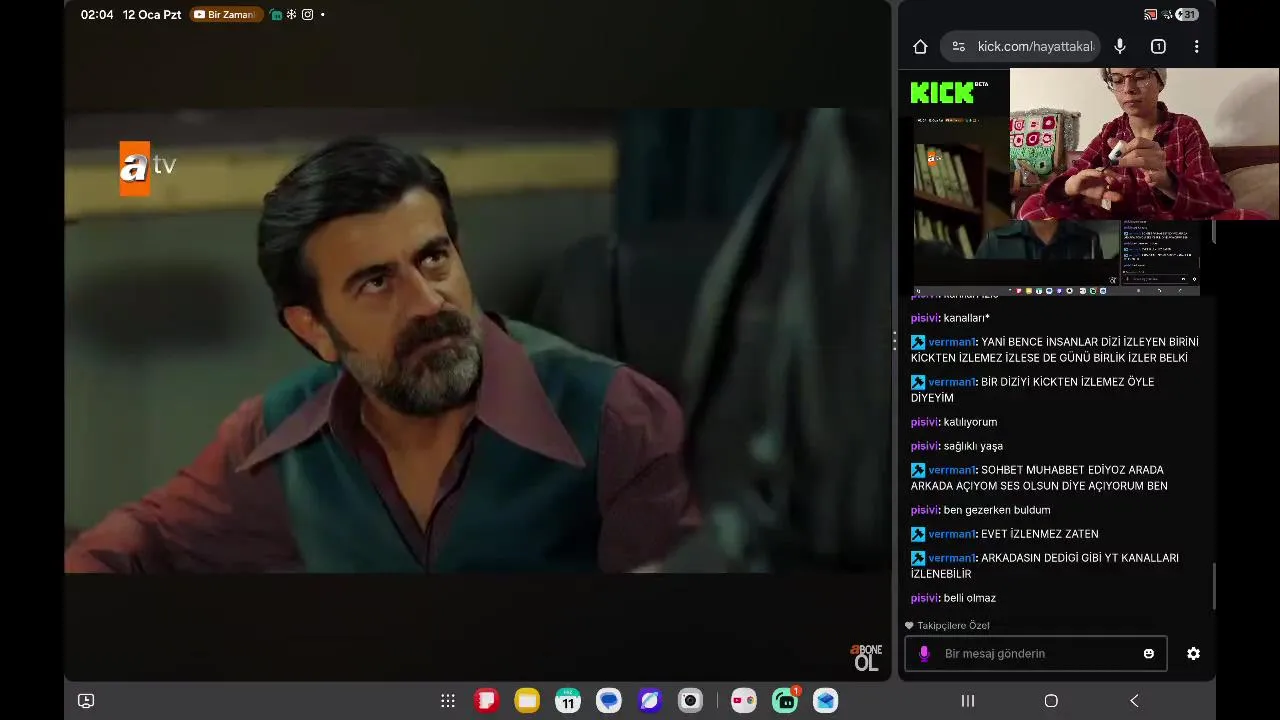This screenshot has height=720, width=1280.
Task: Grab the split-screen divider handle
Action: point(894,341)
